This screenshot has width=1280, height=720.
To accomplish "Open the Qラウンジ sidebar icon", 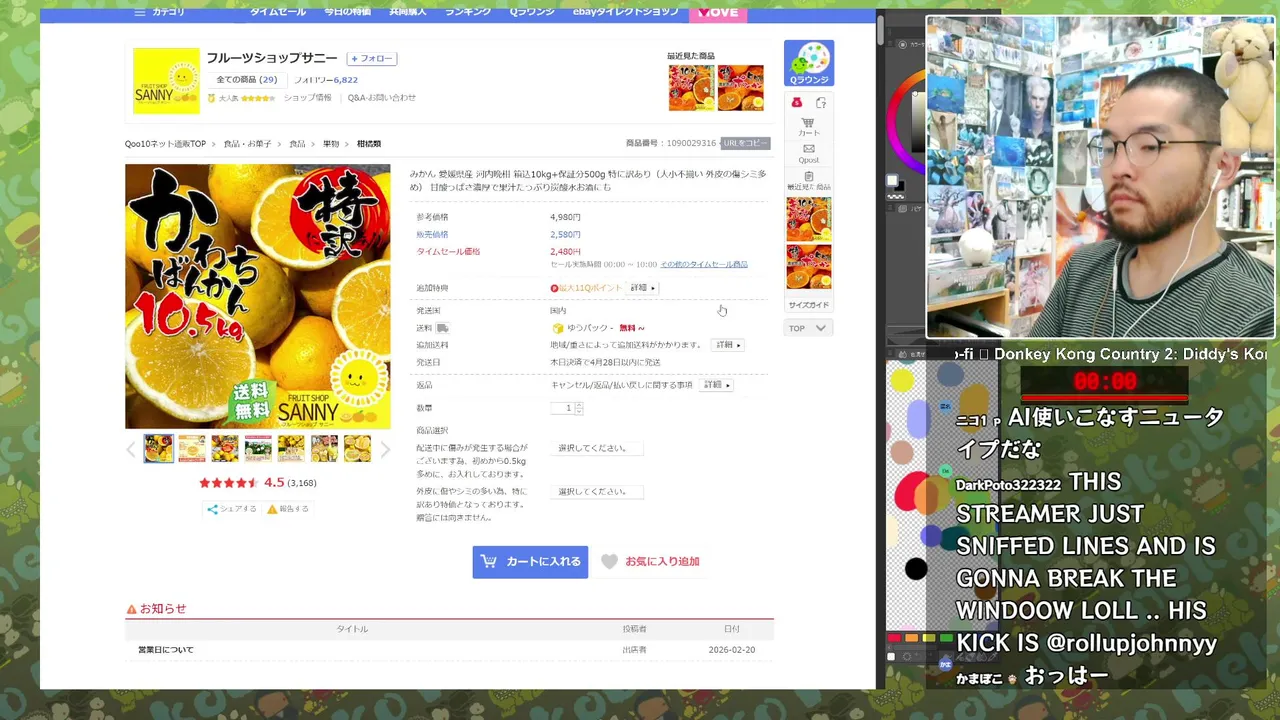I will (809, 63).
